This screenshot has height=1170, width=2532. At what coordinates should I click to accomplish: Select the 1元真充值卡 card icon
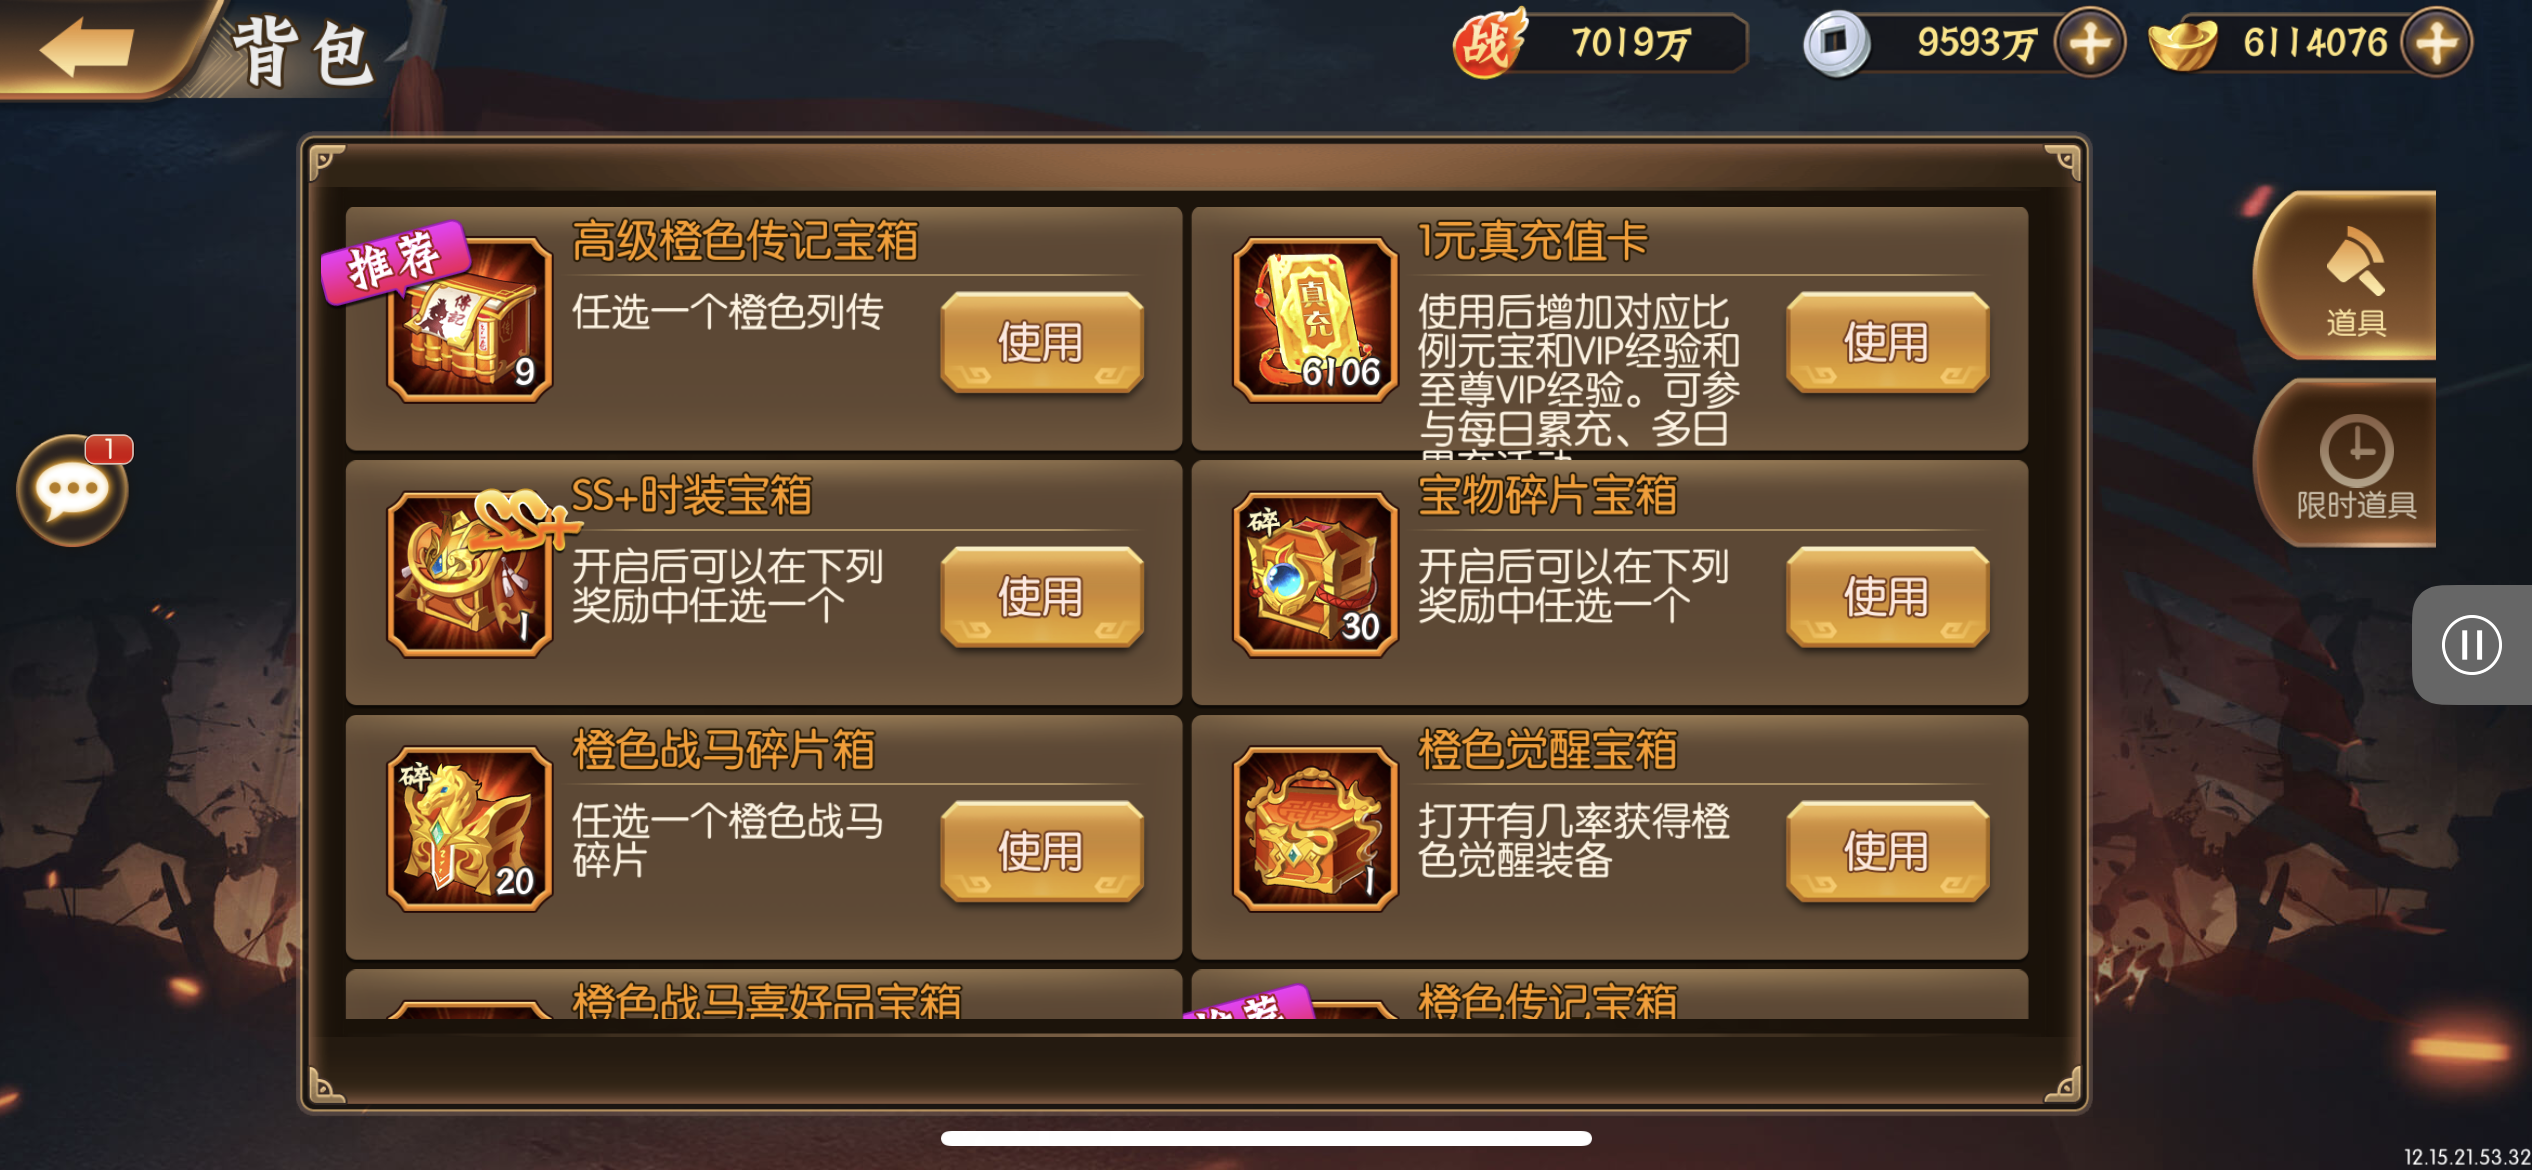pos(1315,320)
